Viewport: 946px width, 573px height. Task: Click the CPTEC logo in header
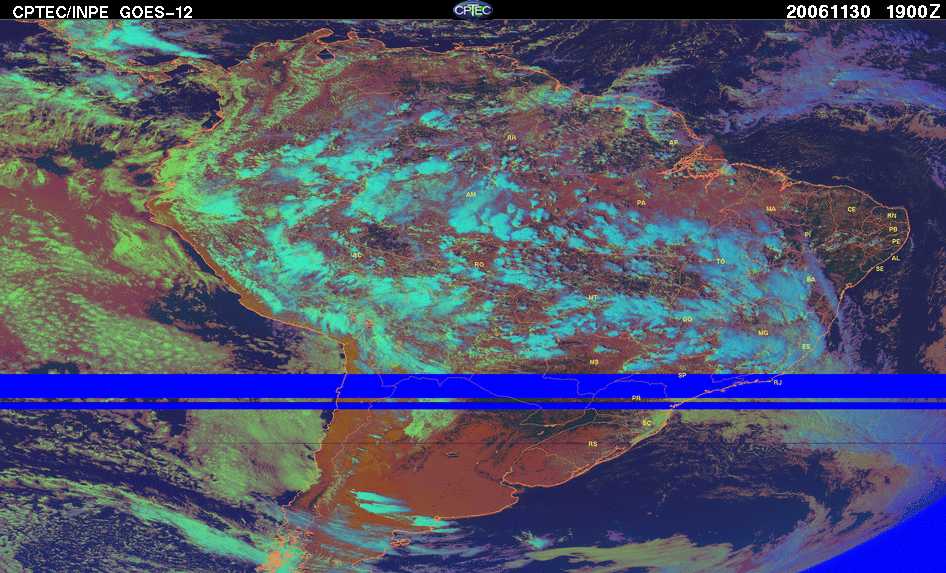(473, 10)
